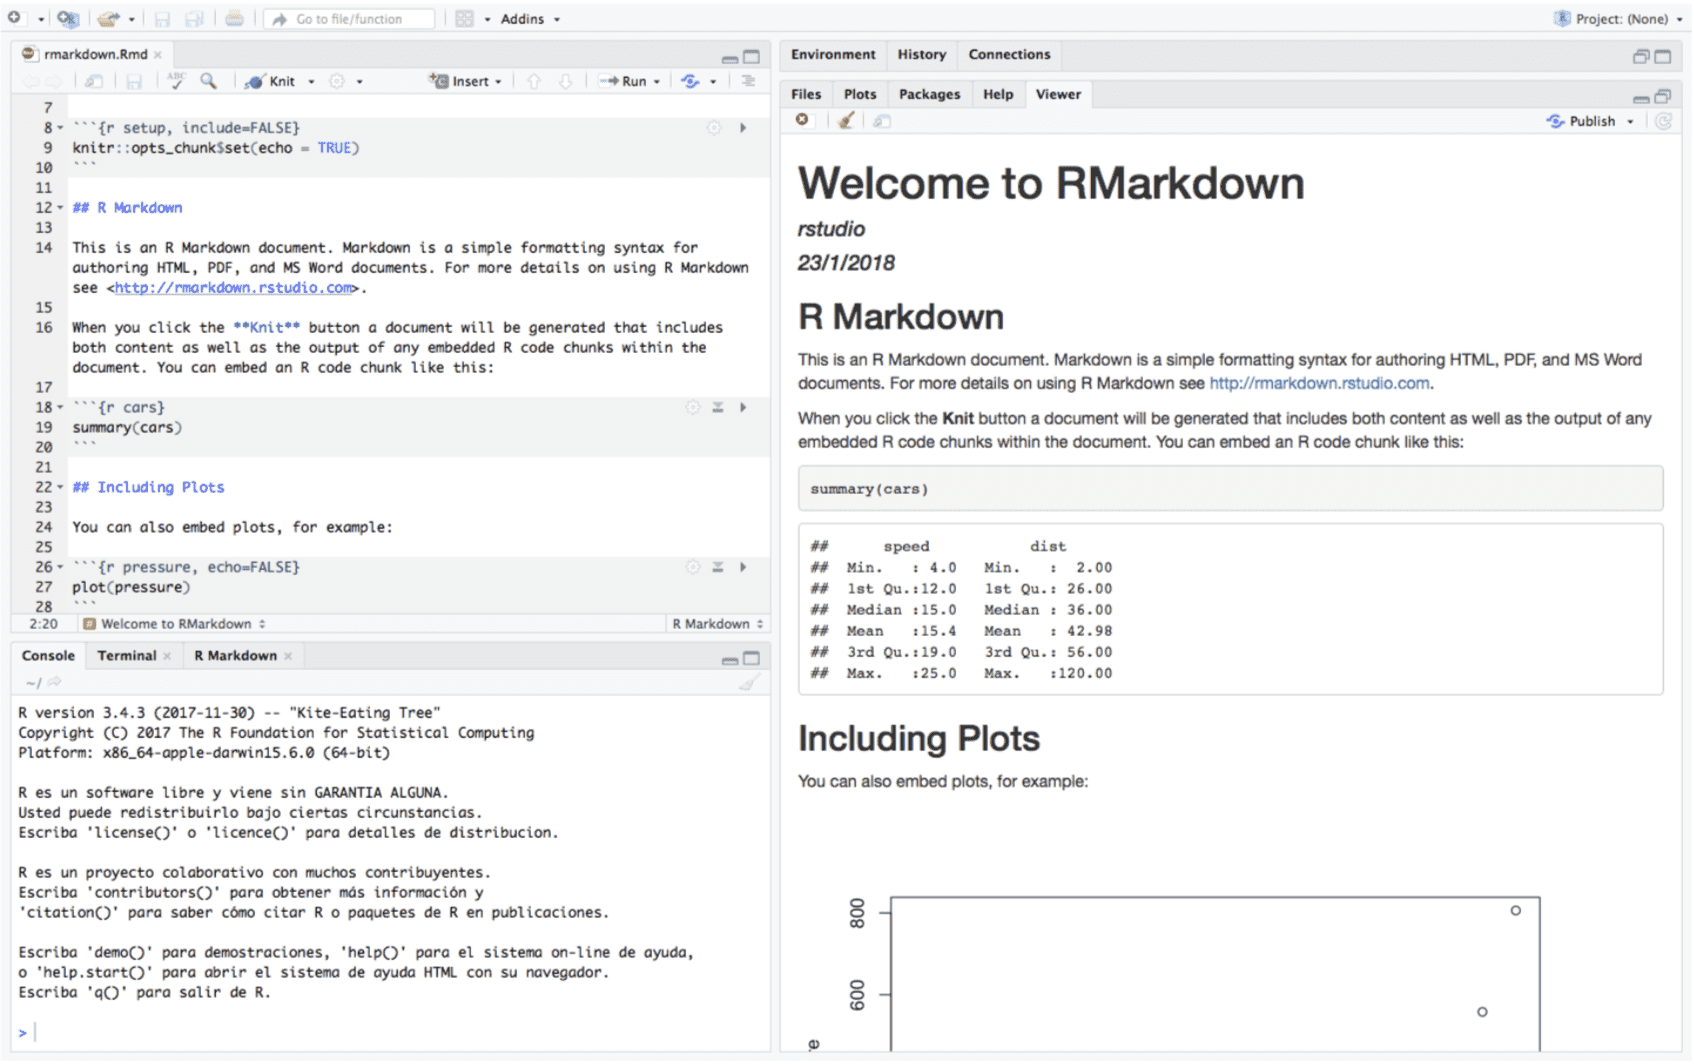Viewport: 1694px width, 1064px height.
Task: Click the New File plus icon
Action: (x=15, y=18)
